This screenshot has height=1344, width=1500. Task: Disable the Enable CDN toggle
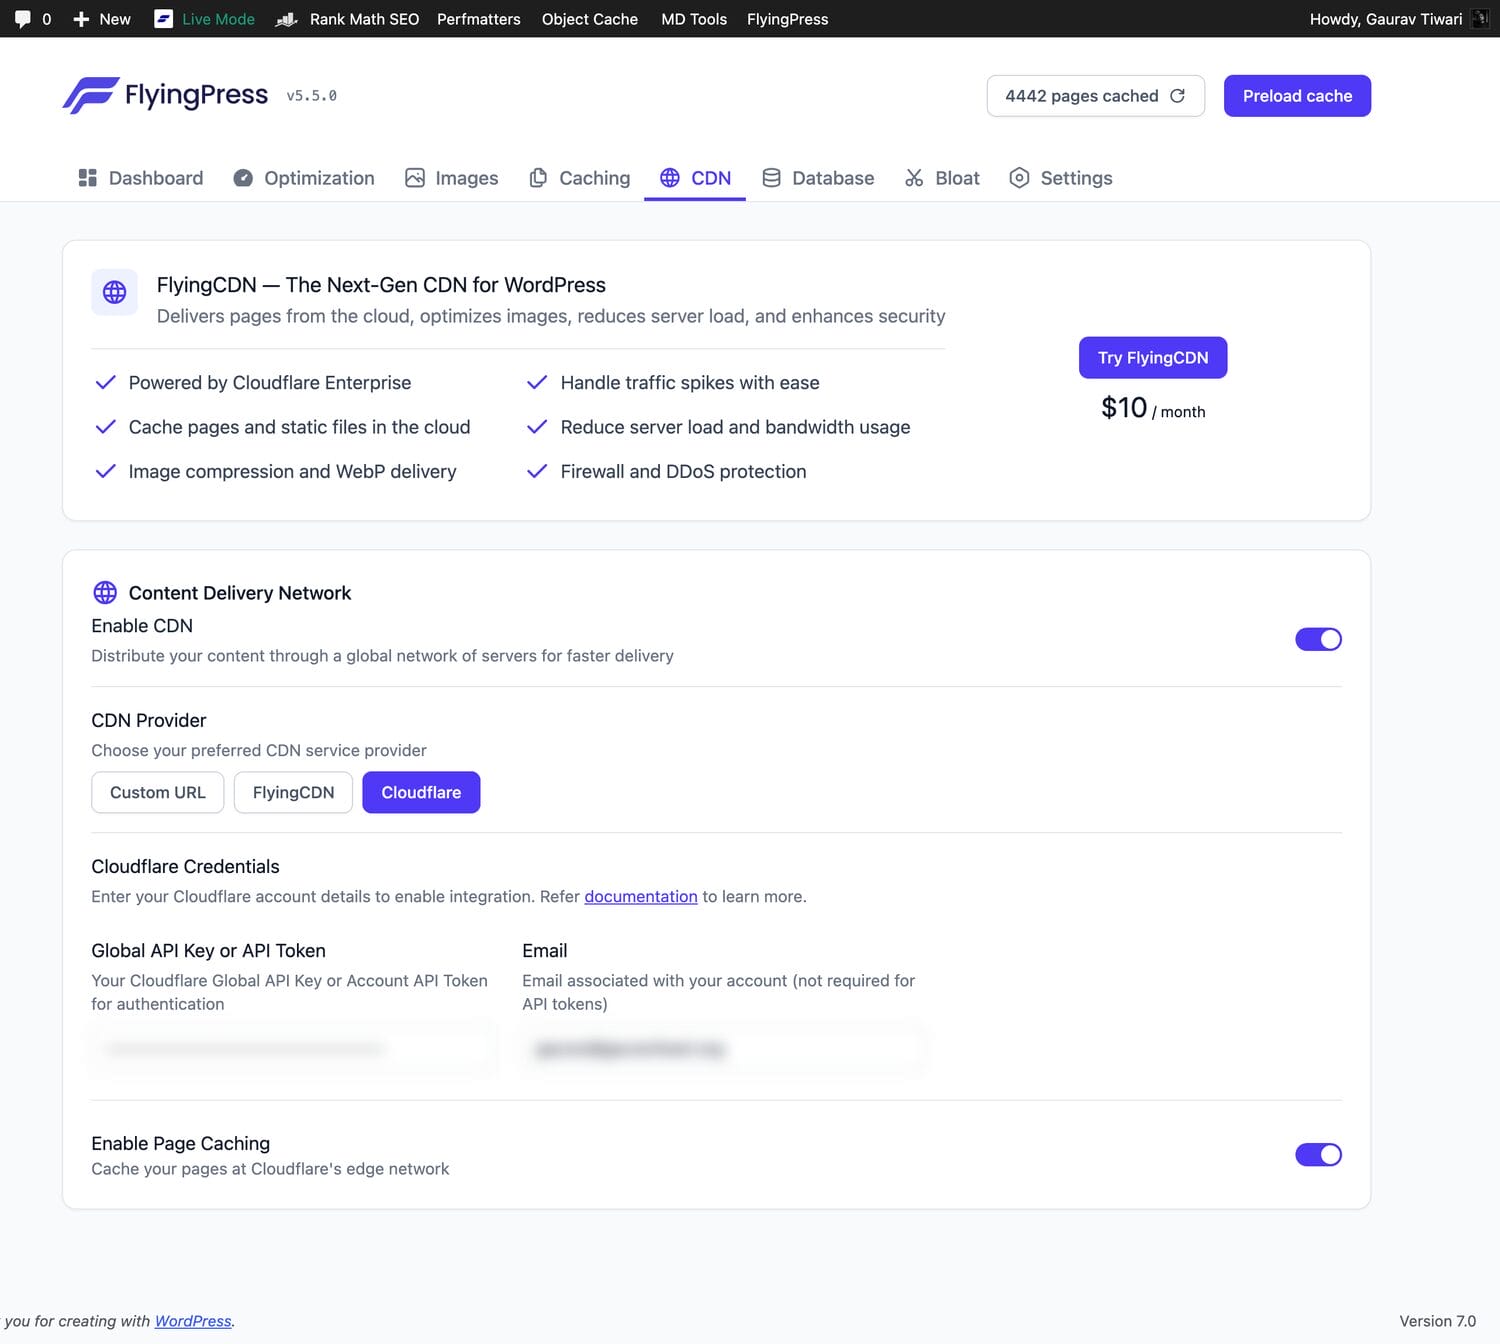tap(1318, 639)
